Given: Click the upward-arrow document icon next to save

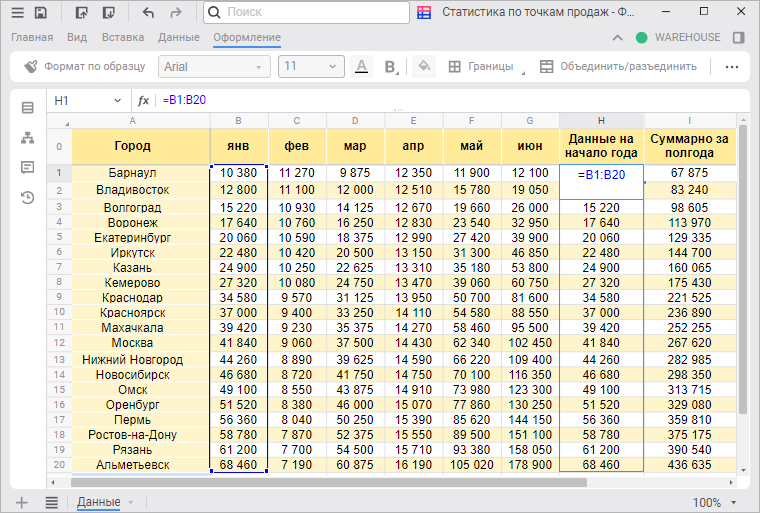Looking at the screenshot, I should [x=82, y=13].
